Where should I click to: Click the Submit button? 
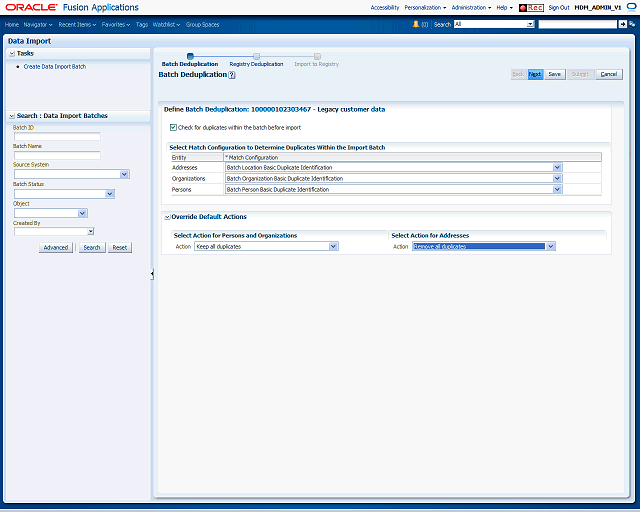pos(580,74)
